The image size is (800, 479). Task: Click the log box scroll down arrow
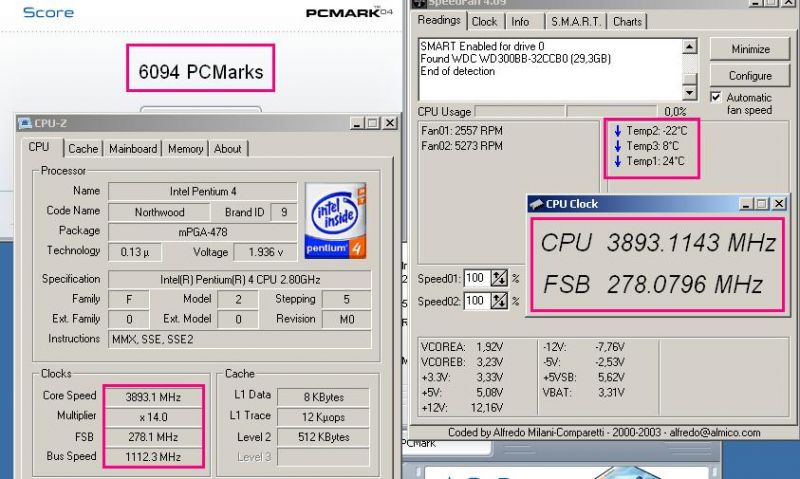(690, 92)
